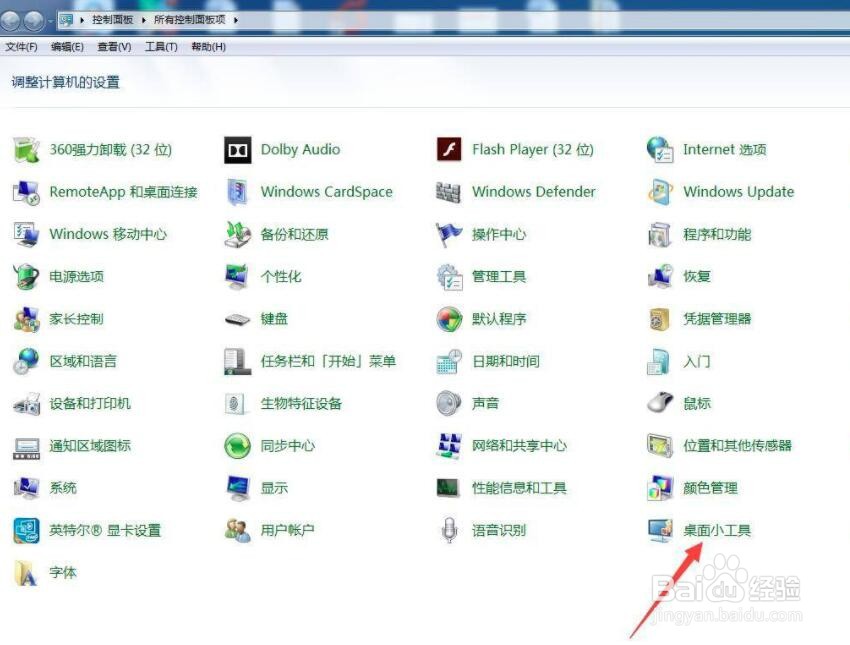
Task: Open the 任务栏和「开始」菜单 link
Action: point(328,361)
